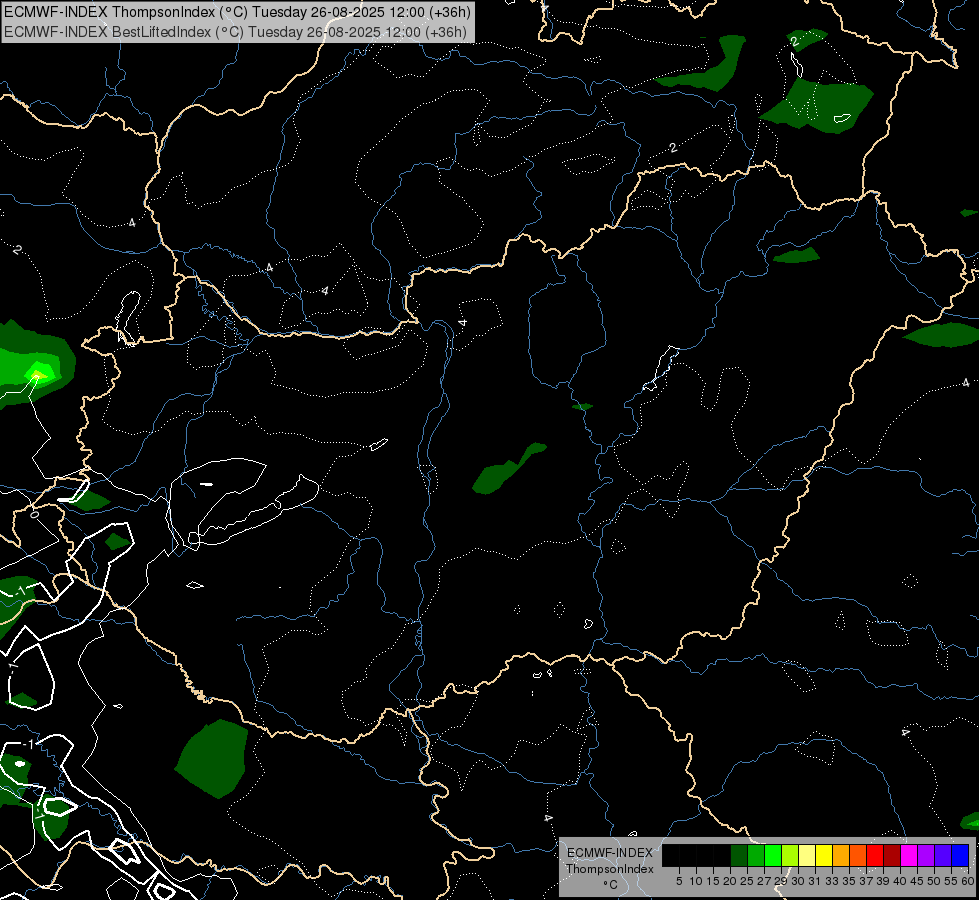Click the BestLiftedIndex title line at top
The width and height of the screenshot is (979, 900).
tap(235, 32)
